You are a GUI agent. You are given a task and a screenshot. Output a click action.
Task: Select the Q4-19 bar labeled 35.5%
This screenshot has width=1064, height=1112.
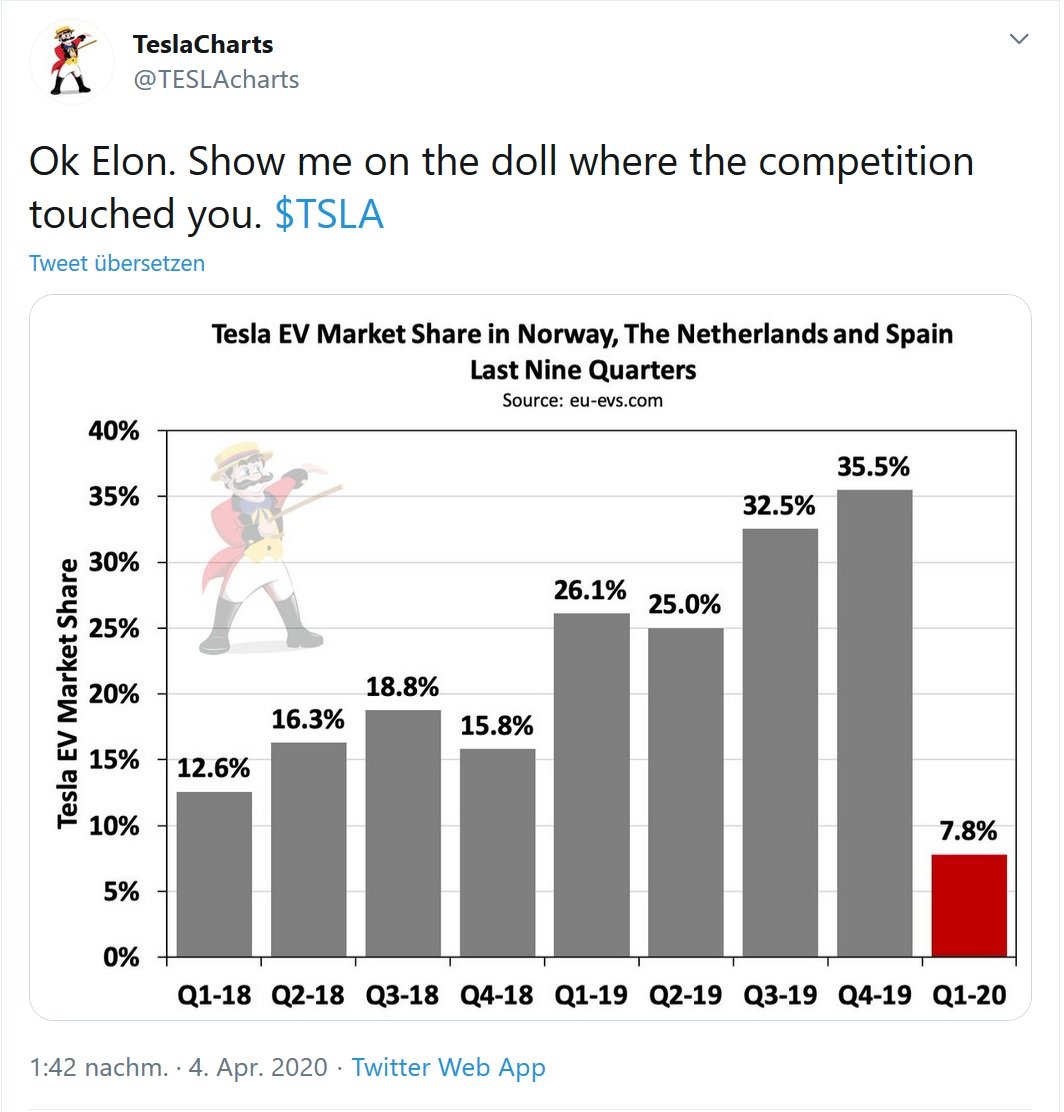click(x=874, y=722)
